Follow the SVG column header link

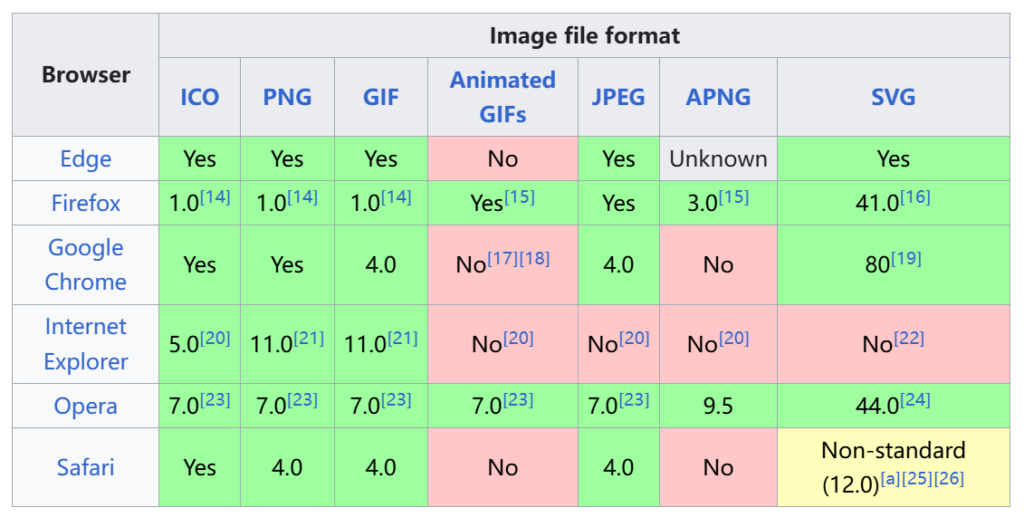tap(893, 97)
